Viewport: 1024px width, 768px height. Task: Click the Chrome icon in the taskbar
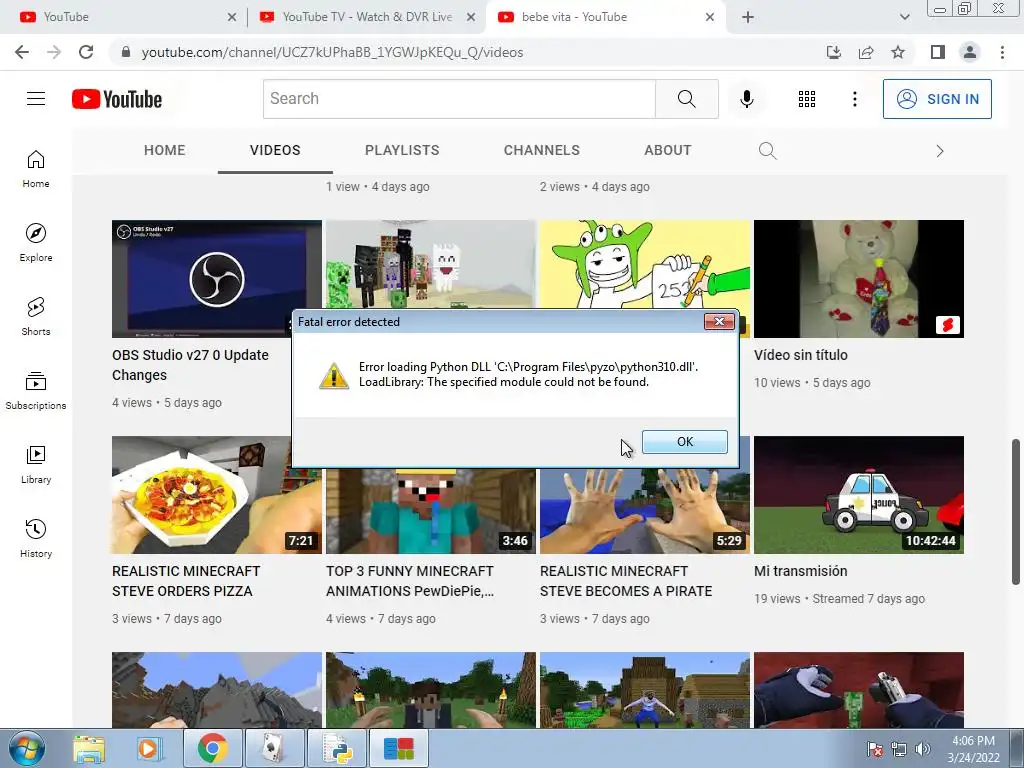(x=213, y=748)
